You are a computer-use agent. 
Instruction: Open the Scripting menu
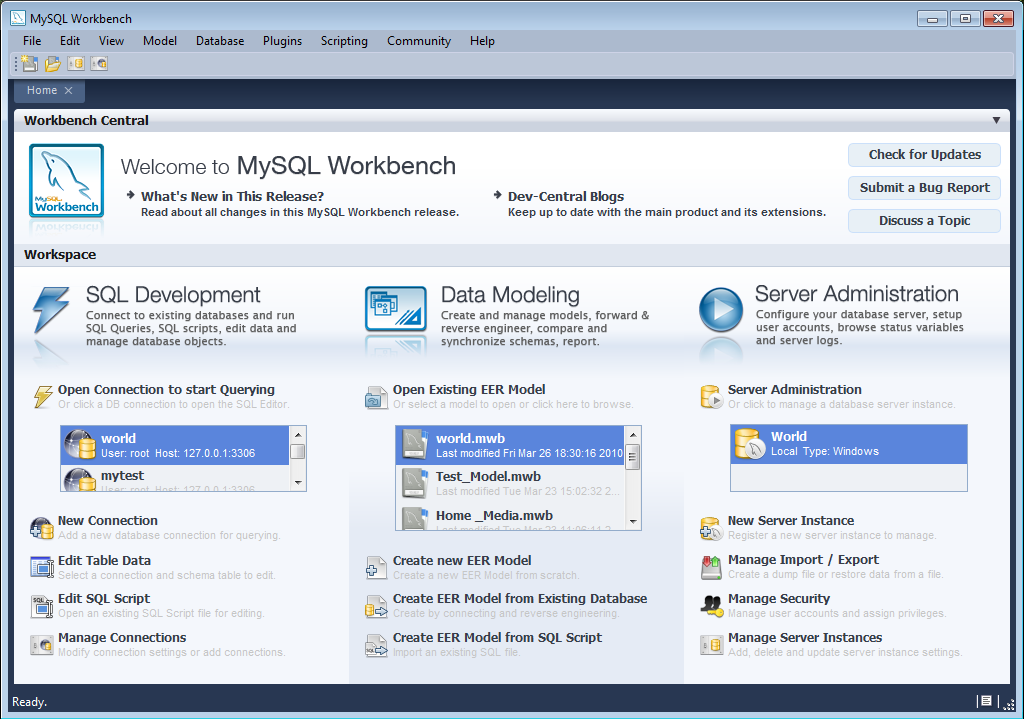[344, 41]
